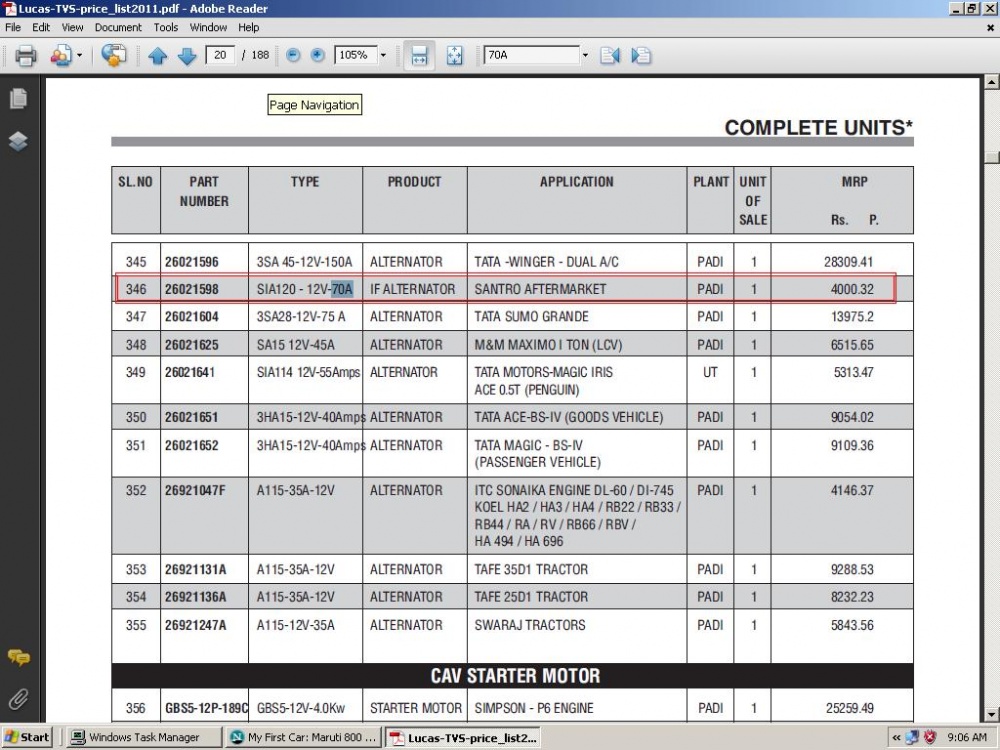Click part number 26921047F

tap(195, 490)
